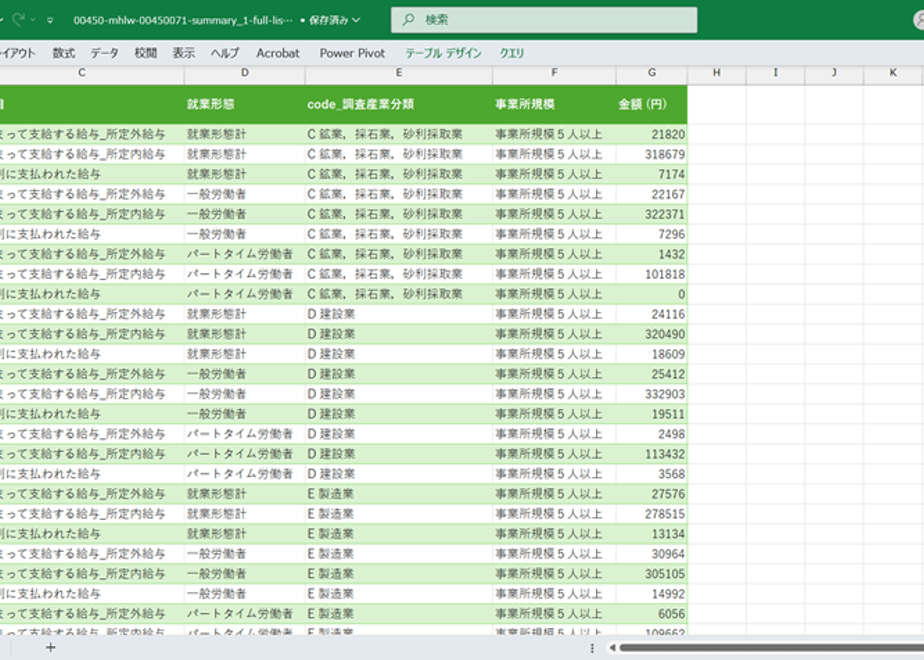This screenshot has width=924, height=660.
Task: Expand the 保存済み save status dropdown
Action: [x=356, y=20]
